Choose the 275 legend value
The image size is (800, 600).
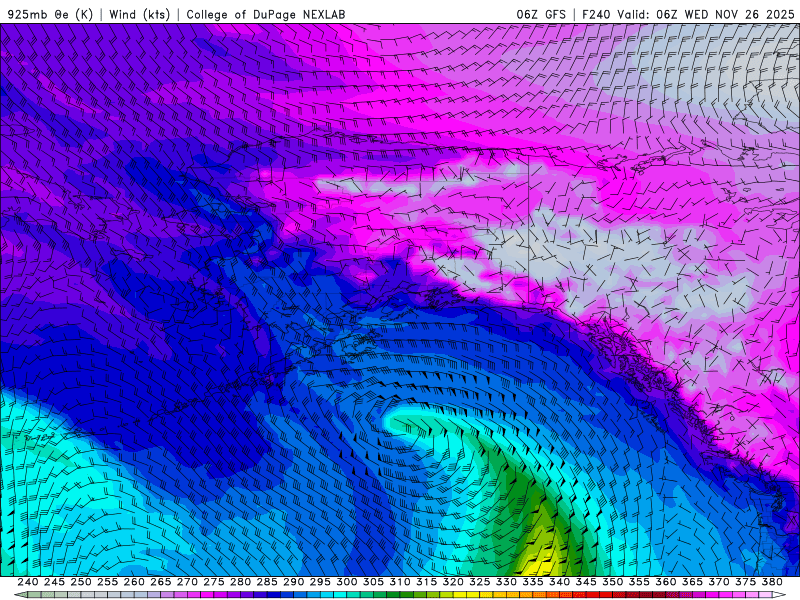point(214,582)
